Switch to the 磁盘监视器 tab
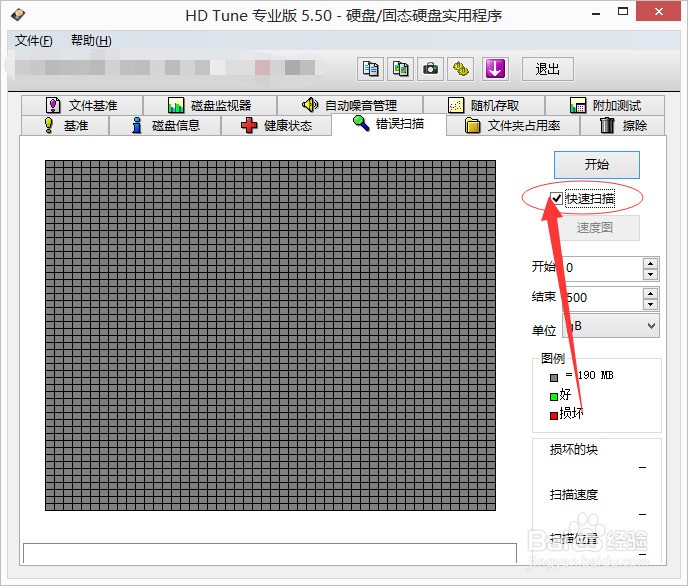Viewport: 688px width, 586px height. click(x=210, y=105)
